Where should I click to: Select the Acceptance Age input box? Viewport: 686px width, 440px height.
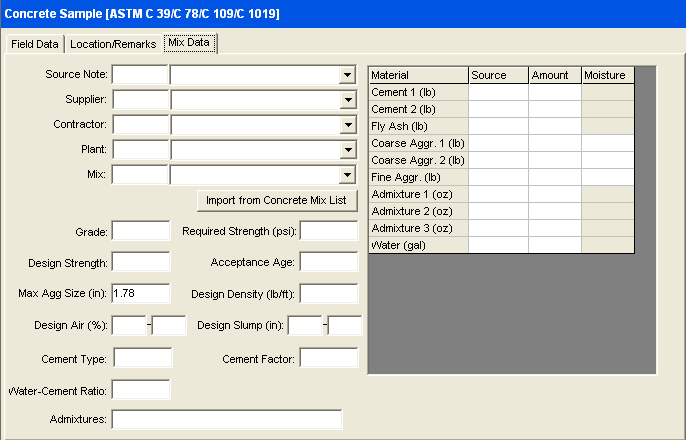[x=328, y=262]
